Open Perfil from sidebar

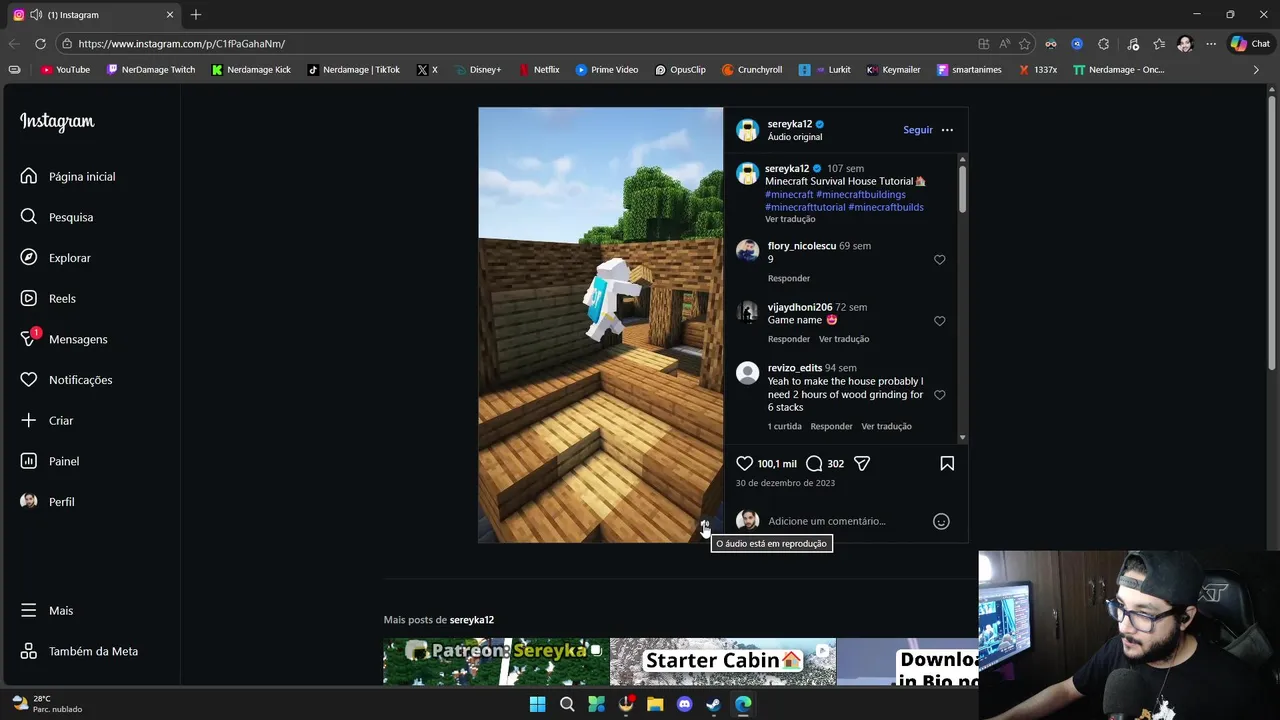tap(47, 502)
